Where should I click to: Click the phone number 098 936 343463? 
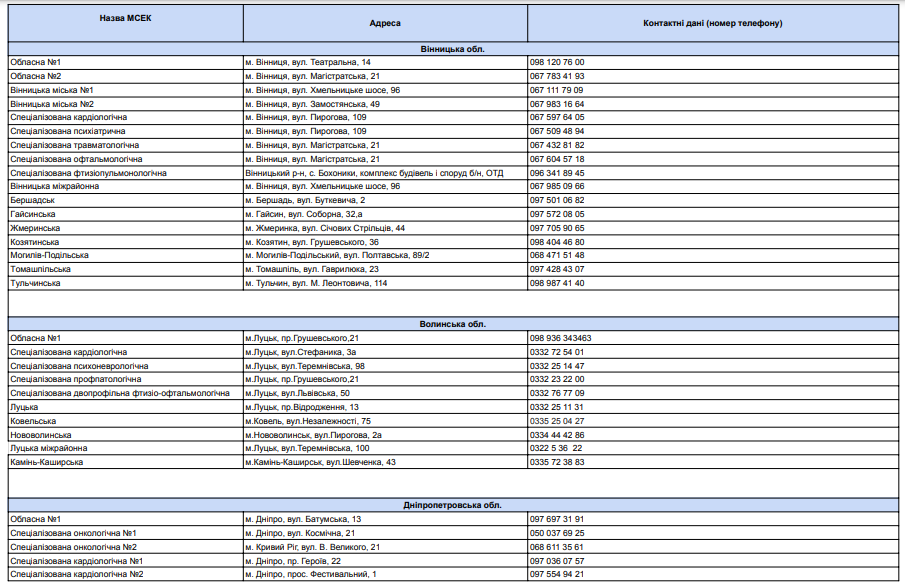561,338
